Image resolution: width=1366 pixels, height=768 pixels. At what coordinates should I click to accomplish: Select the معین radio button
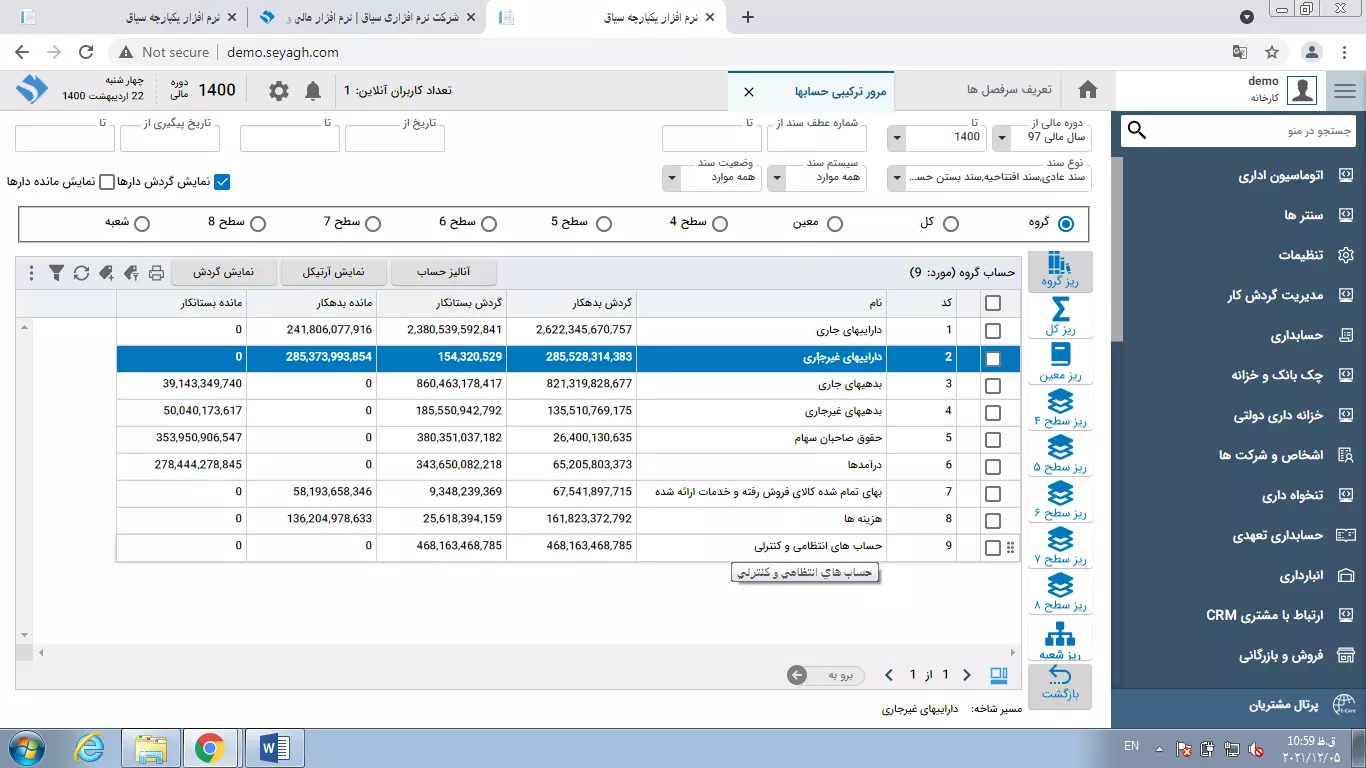pos(835,223)
